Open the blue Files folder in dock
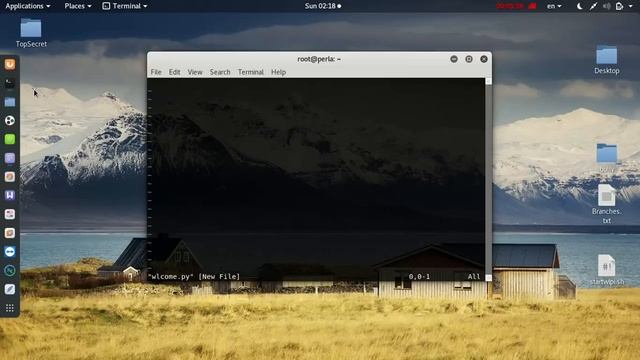640x360 pixels. [x=10, y=102]
